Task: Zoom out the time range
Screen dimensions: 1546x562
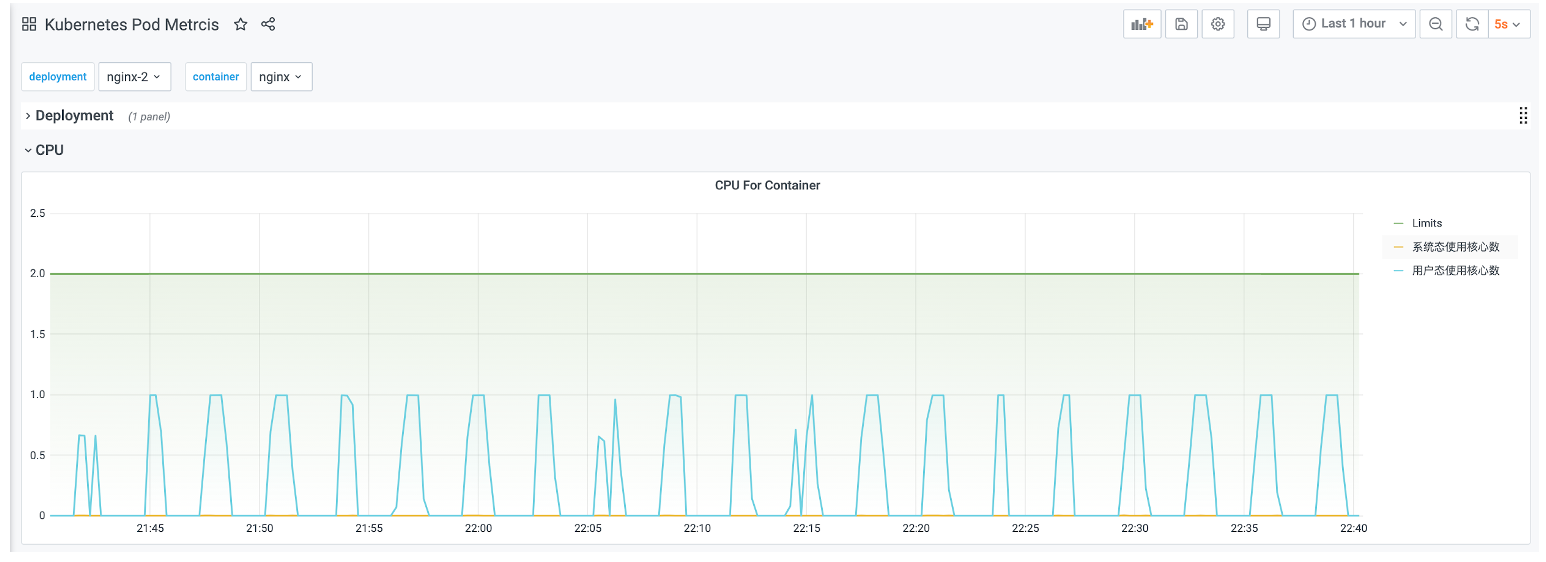Action: tap(1436, 24)
